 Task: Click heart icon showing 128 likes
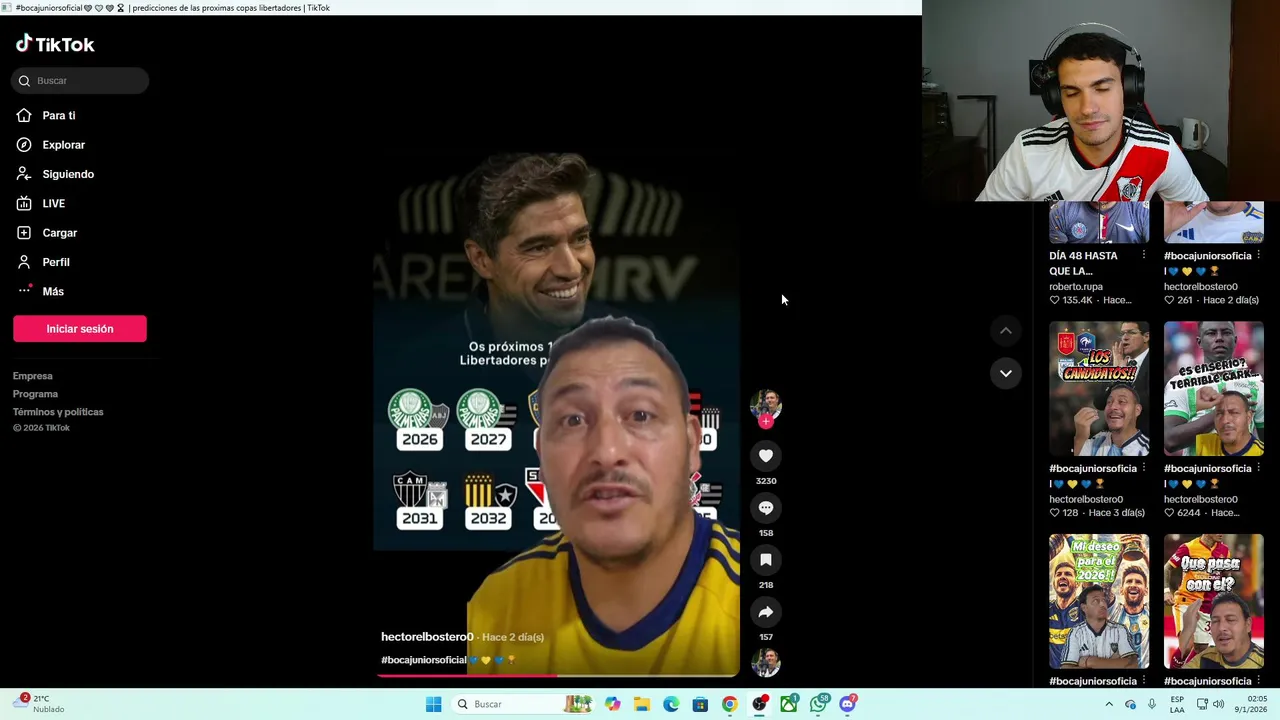click(1054, 513)
